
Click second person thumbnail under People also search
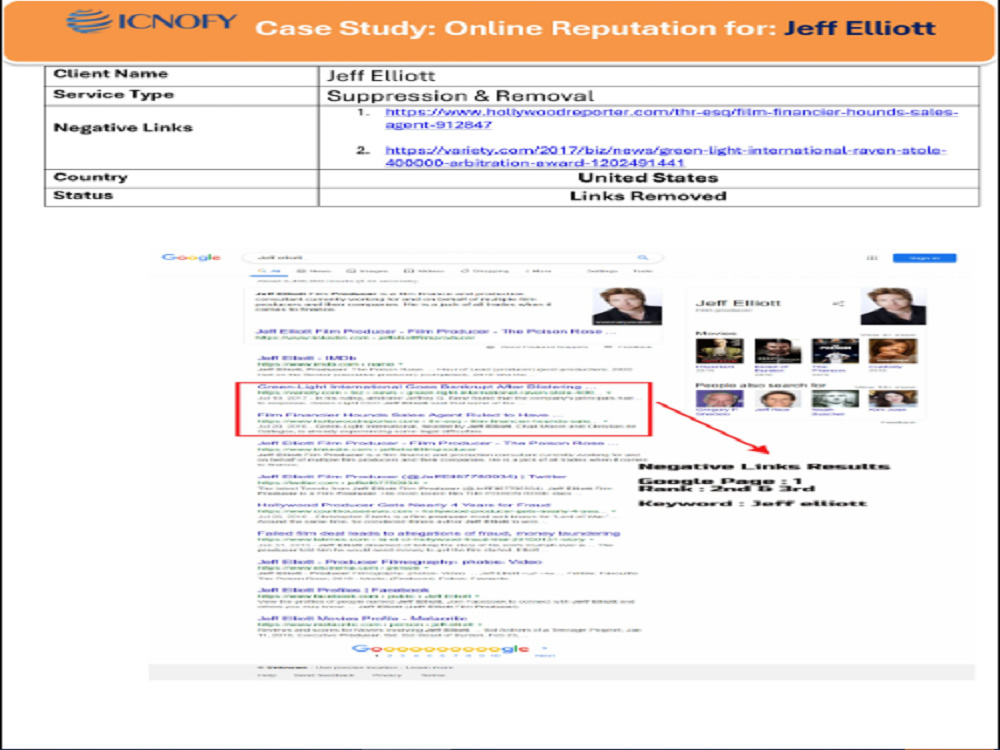coord(777,399)
